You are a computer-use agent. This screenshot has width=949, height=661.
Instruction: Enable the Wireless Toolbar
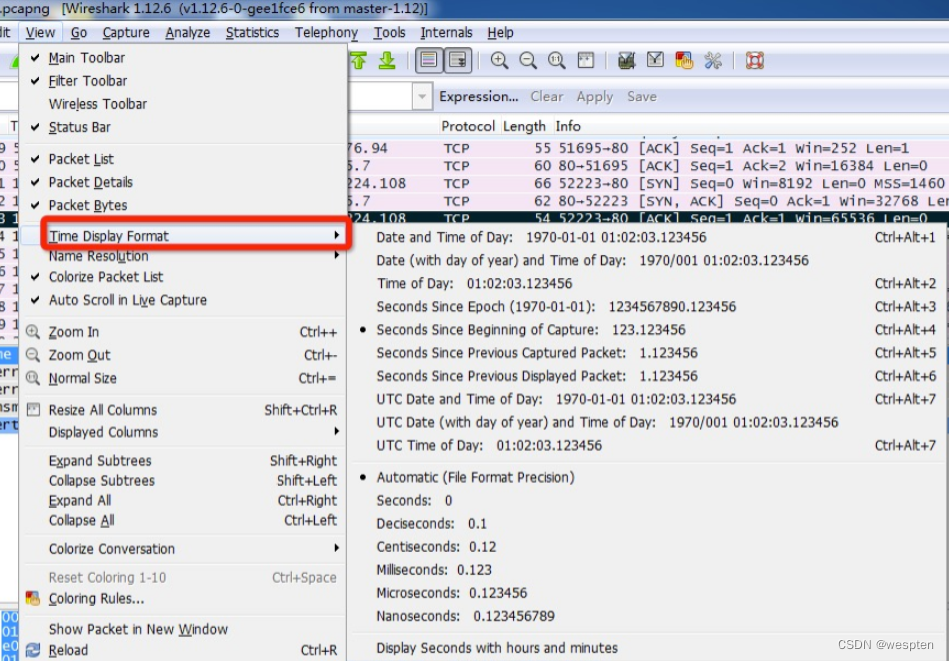point(183,104)
